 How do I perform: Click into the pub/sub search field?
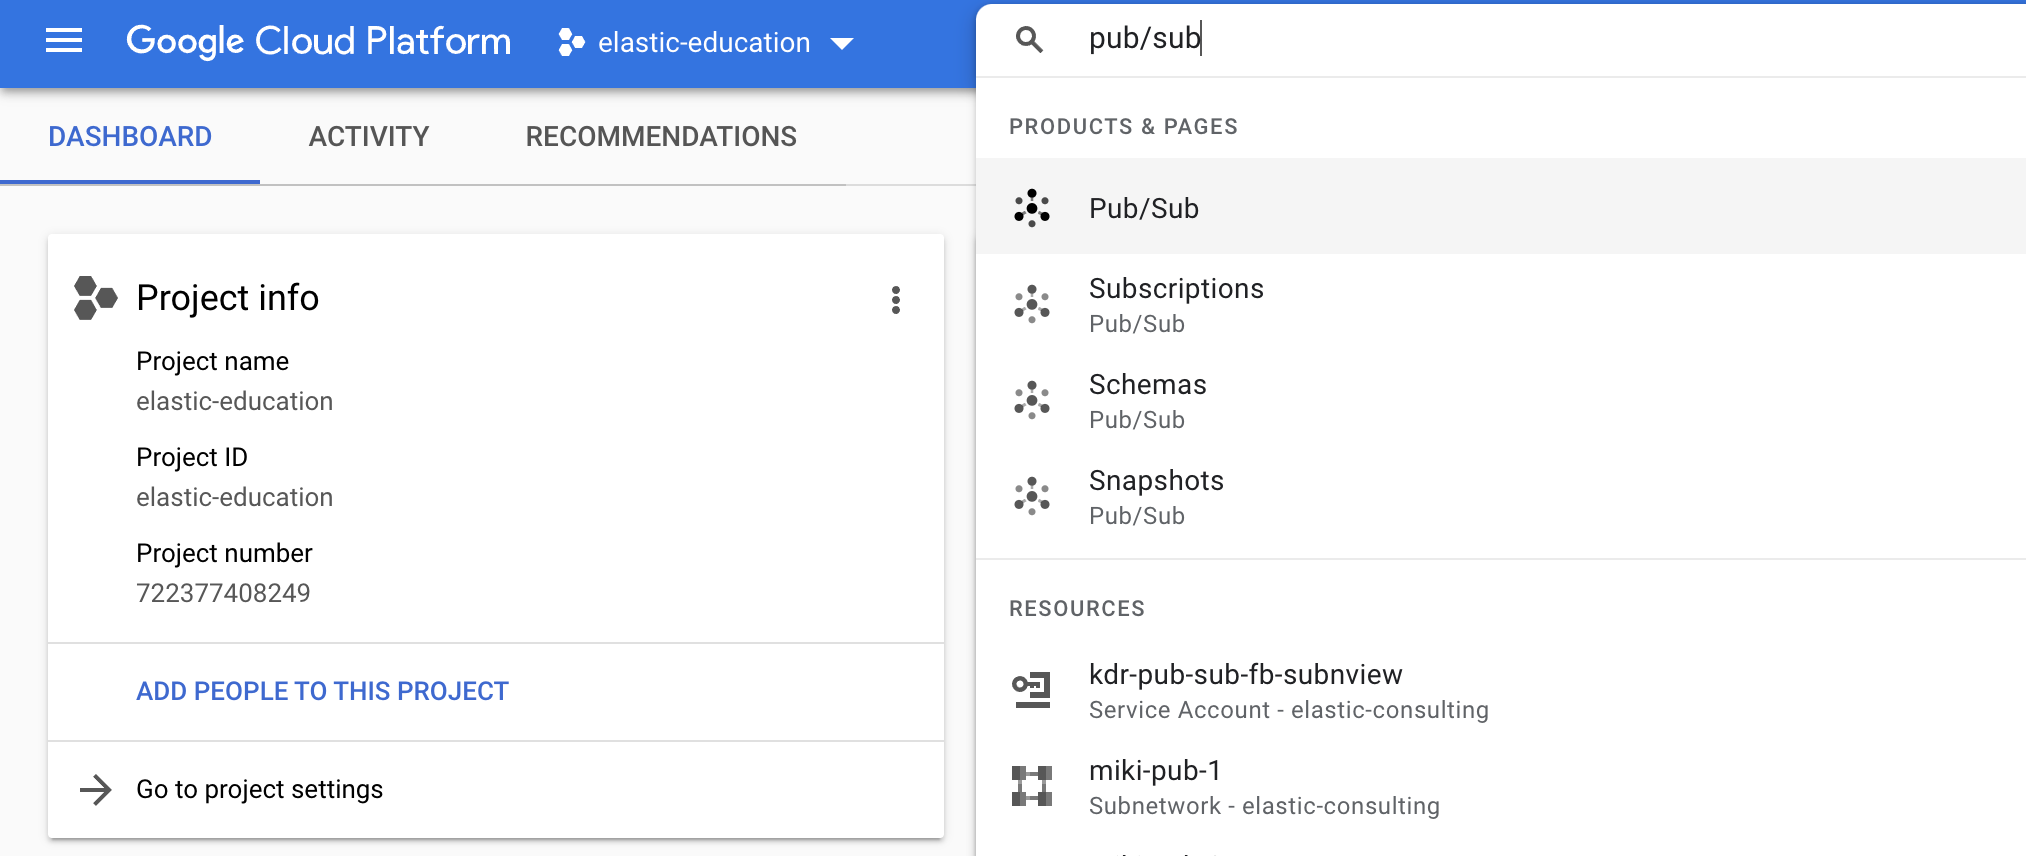coord(1500,39)
